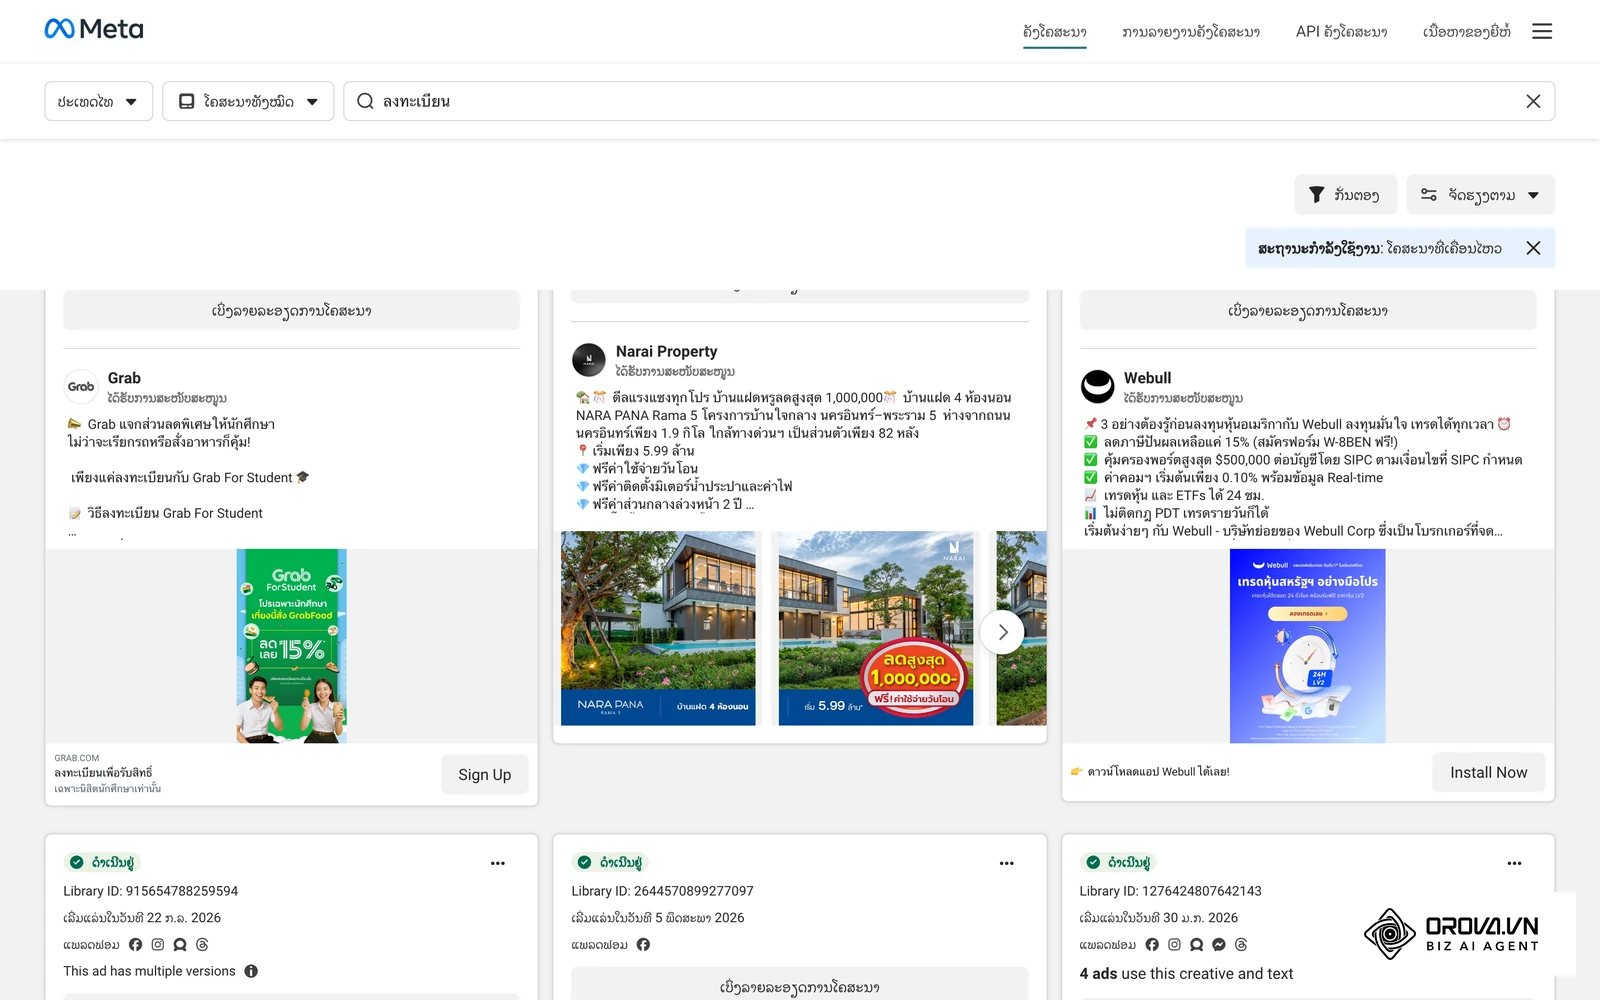This screenshot has height=1000, width=1600.
Task: Open Narai Property profile avatar
Action: tap(588, 360)
